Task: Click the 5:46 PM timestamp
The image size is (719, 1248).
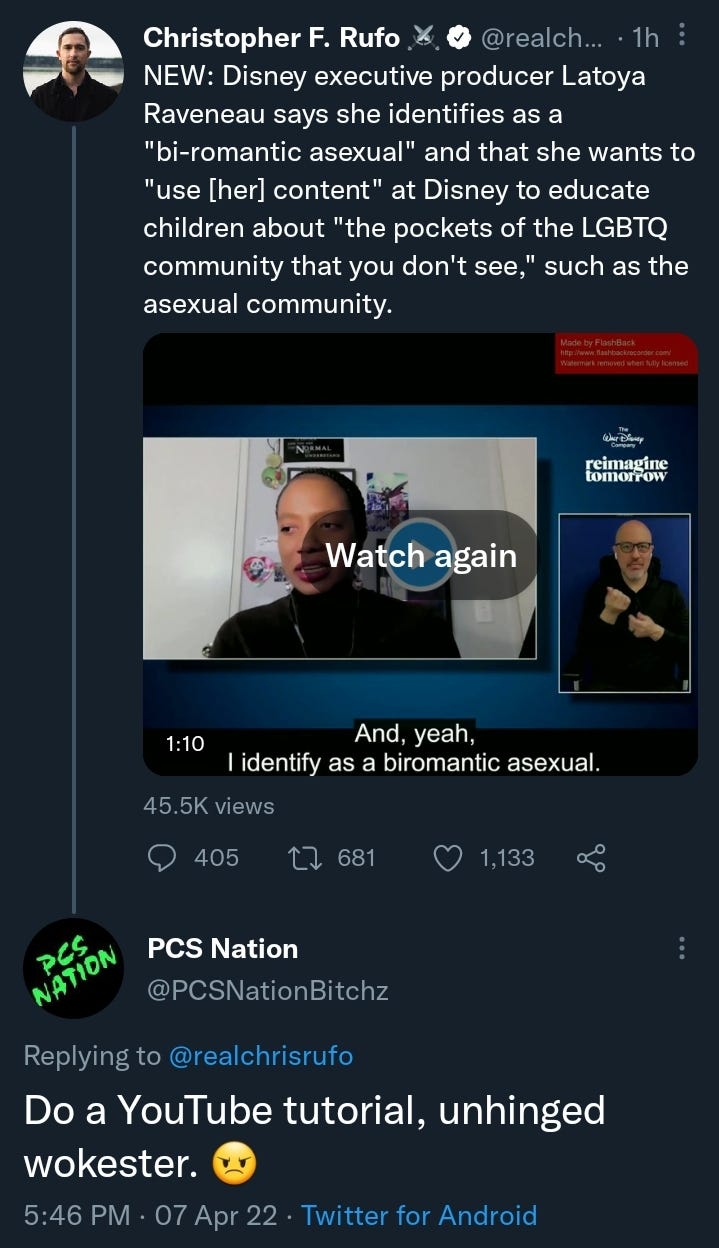Action: tap(77, 1215)
